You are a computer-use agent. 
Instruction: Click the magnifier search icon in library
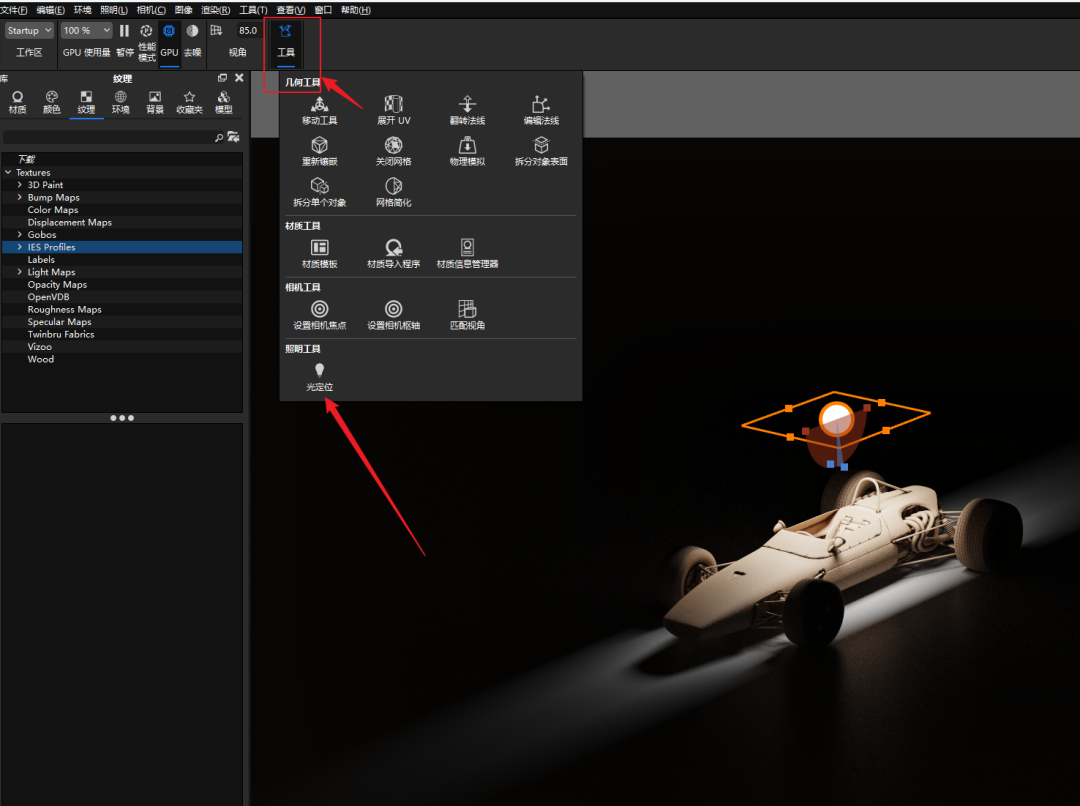point(219,138)
